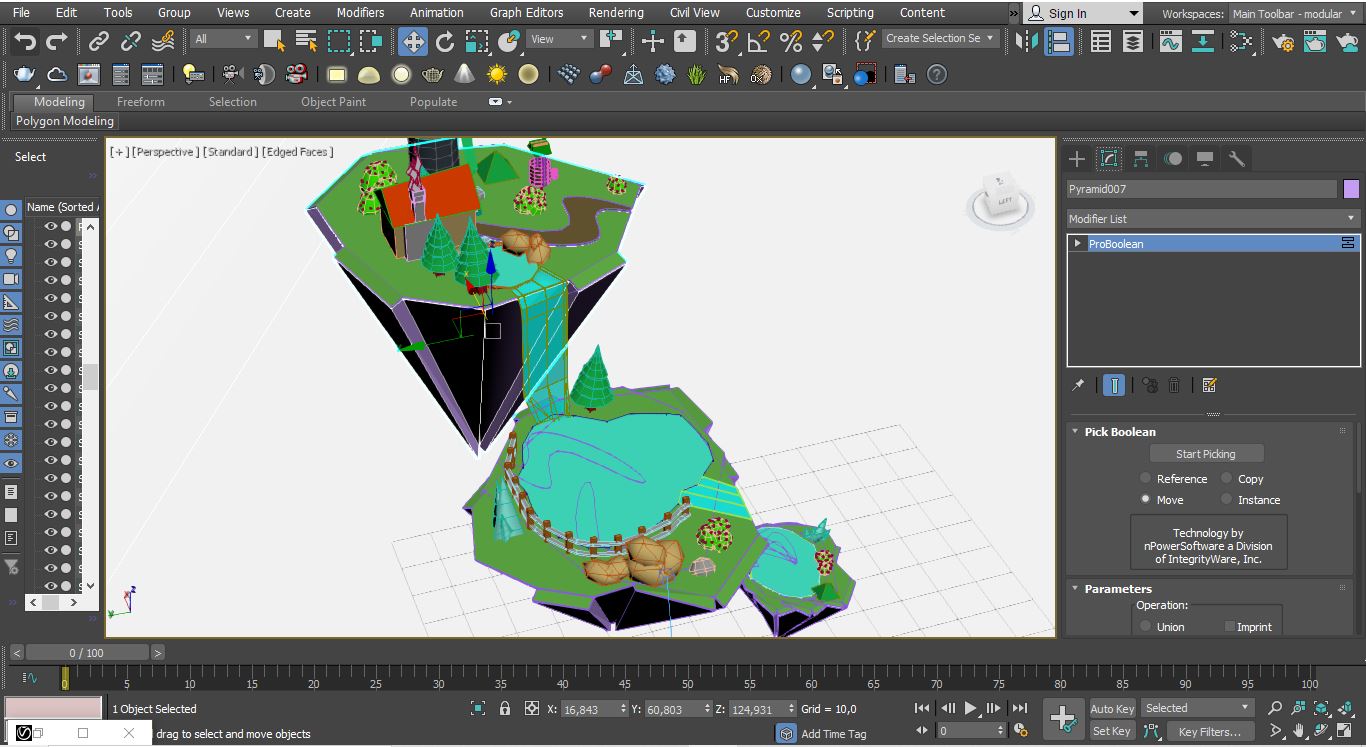
Task: Click the teapot render icon
Action: pyautogui.click(x=24, y=75)
